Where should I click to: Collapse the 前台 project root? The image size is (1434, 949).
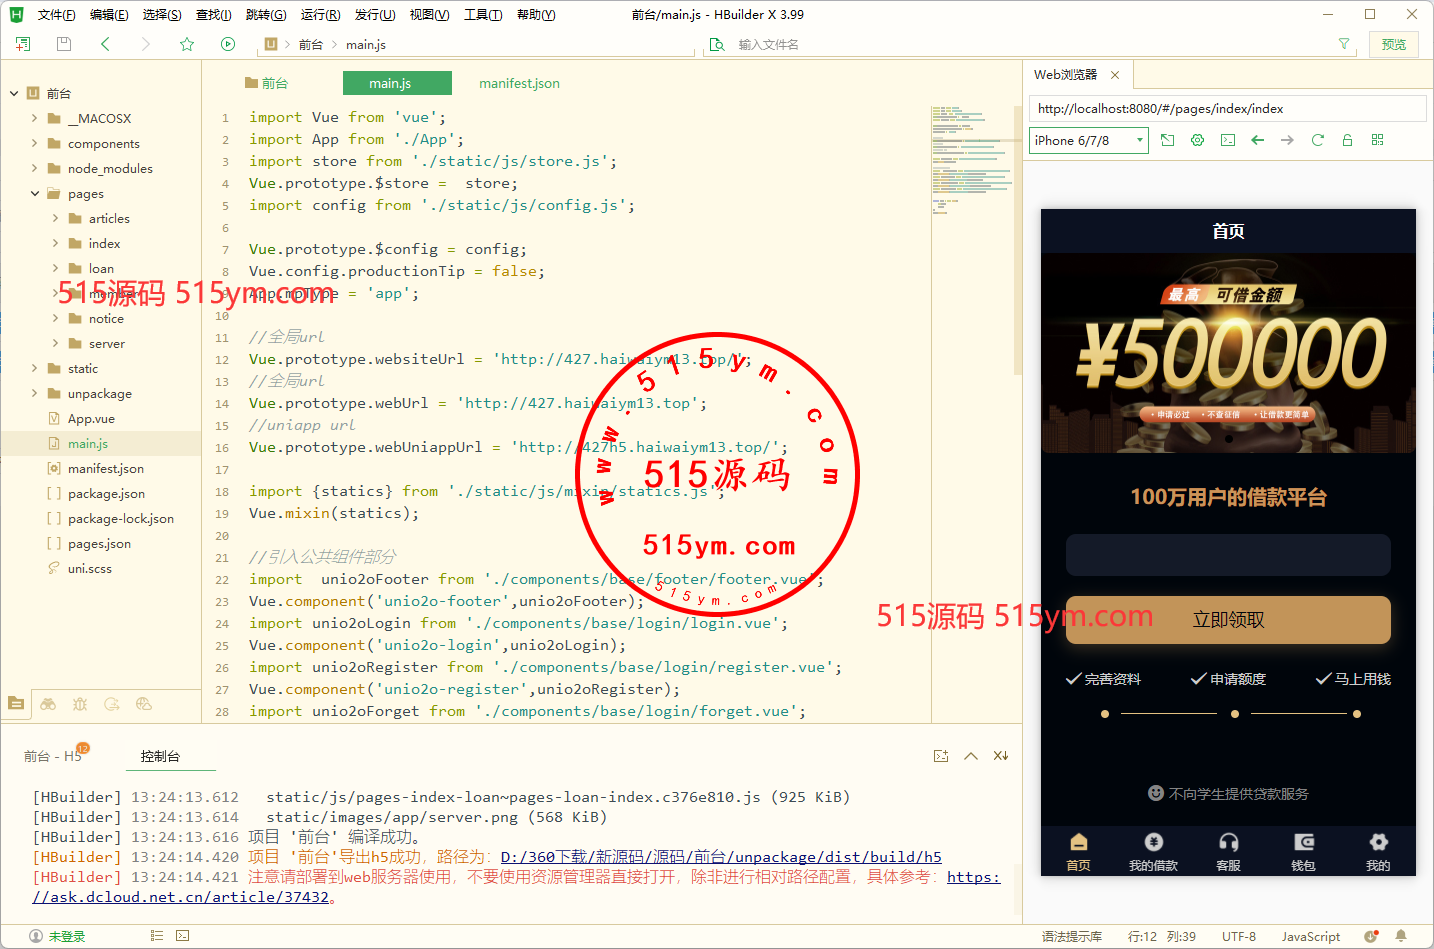point(14,93)
